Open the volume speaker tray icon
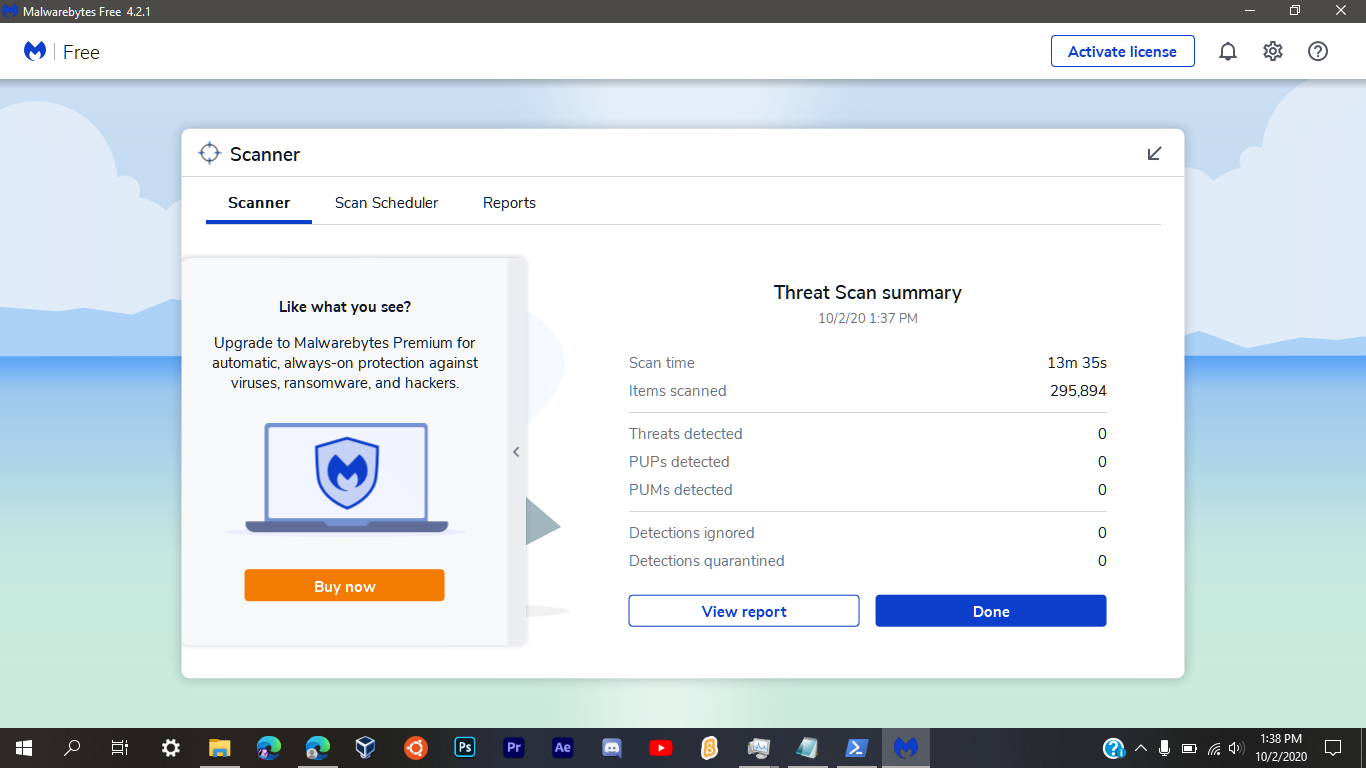 pyautogui.click(x=1237, y=748)
